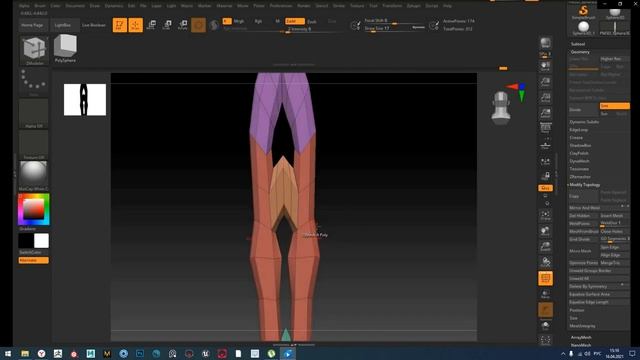Collapse the Geometry section
The width and height of the screenshot is (640, 360).
580,52
